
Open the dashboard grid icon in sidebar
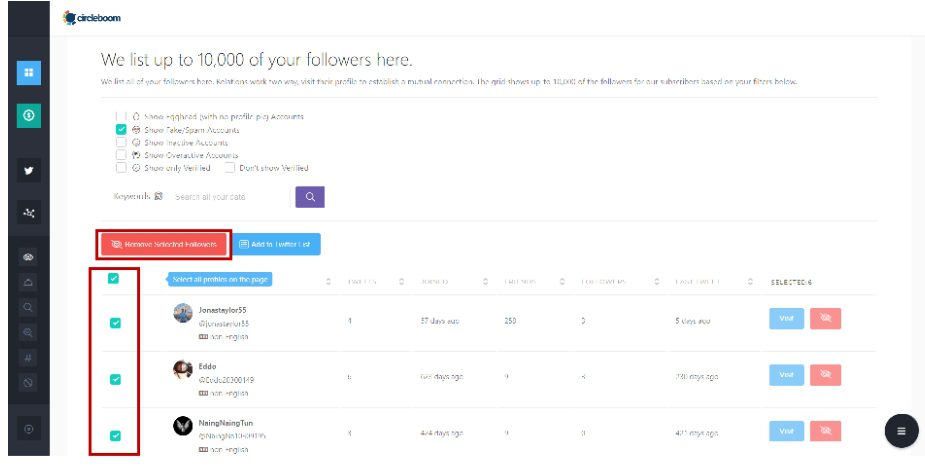pos(28,72)
